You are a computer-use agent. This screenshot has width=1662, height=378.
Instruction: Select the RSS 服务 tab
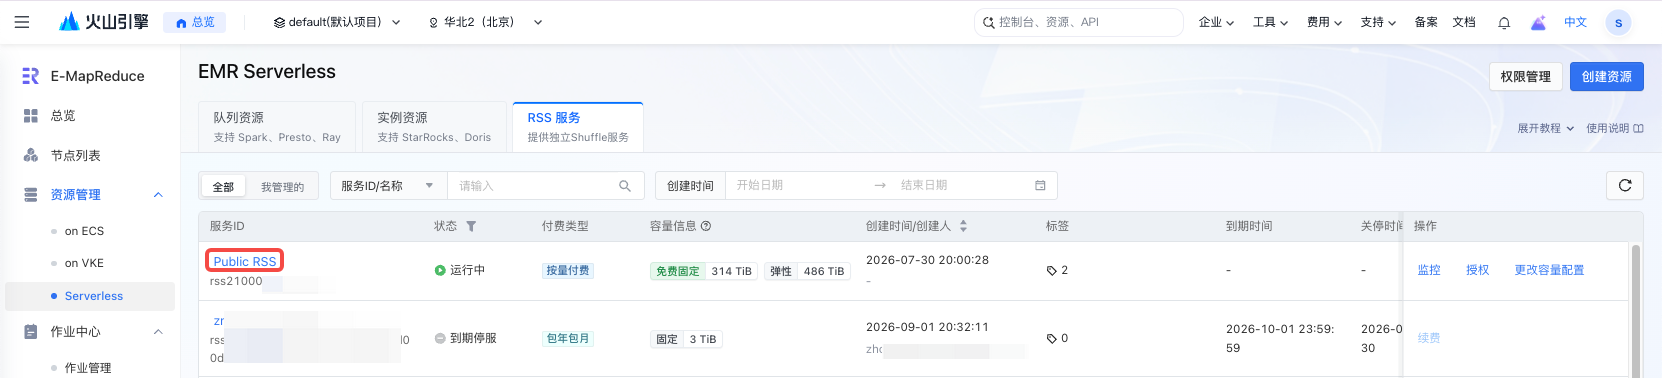click(x=578, y=127)
